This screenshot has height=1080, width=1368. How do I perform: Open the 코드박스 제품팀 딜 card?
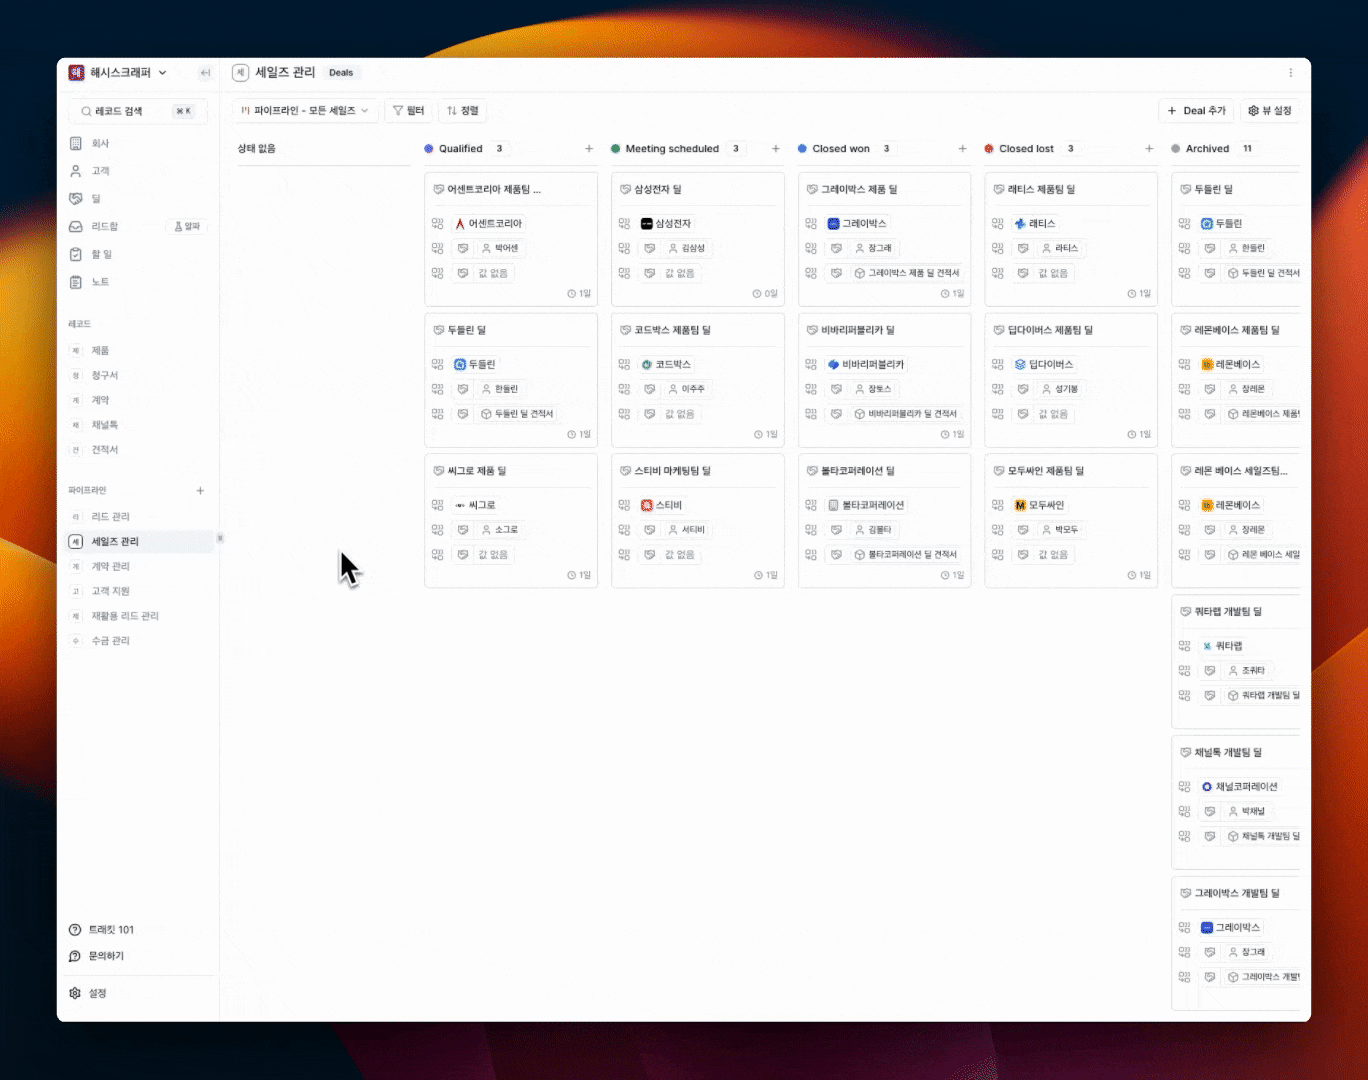pos(698,380)
